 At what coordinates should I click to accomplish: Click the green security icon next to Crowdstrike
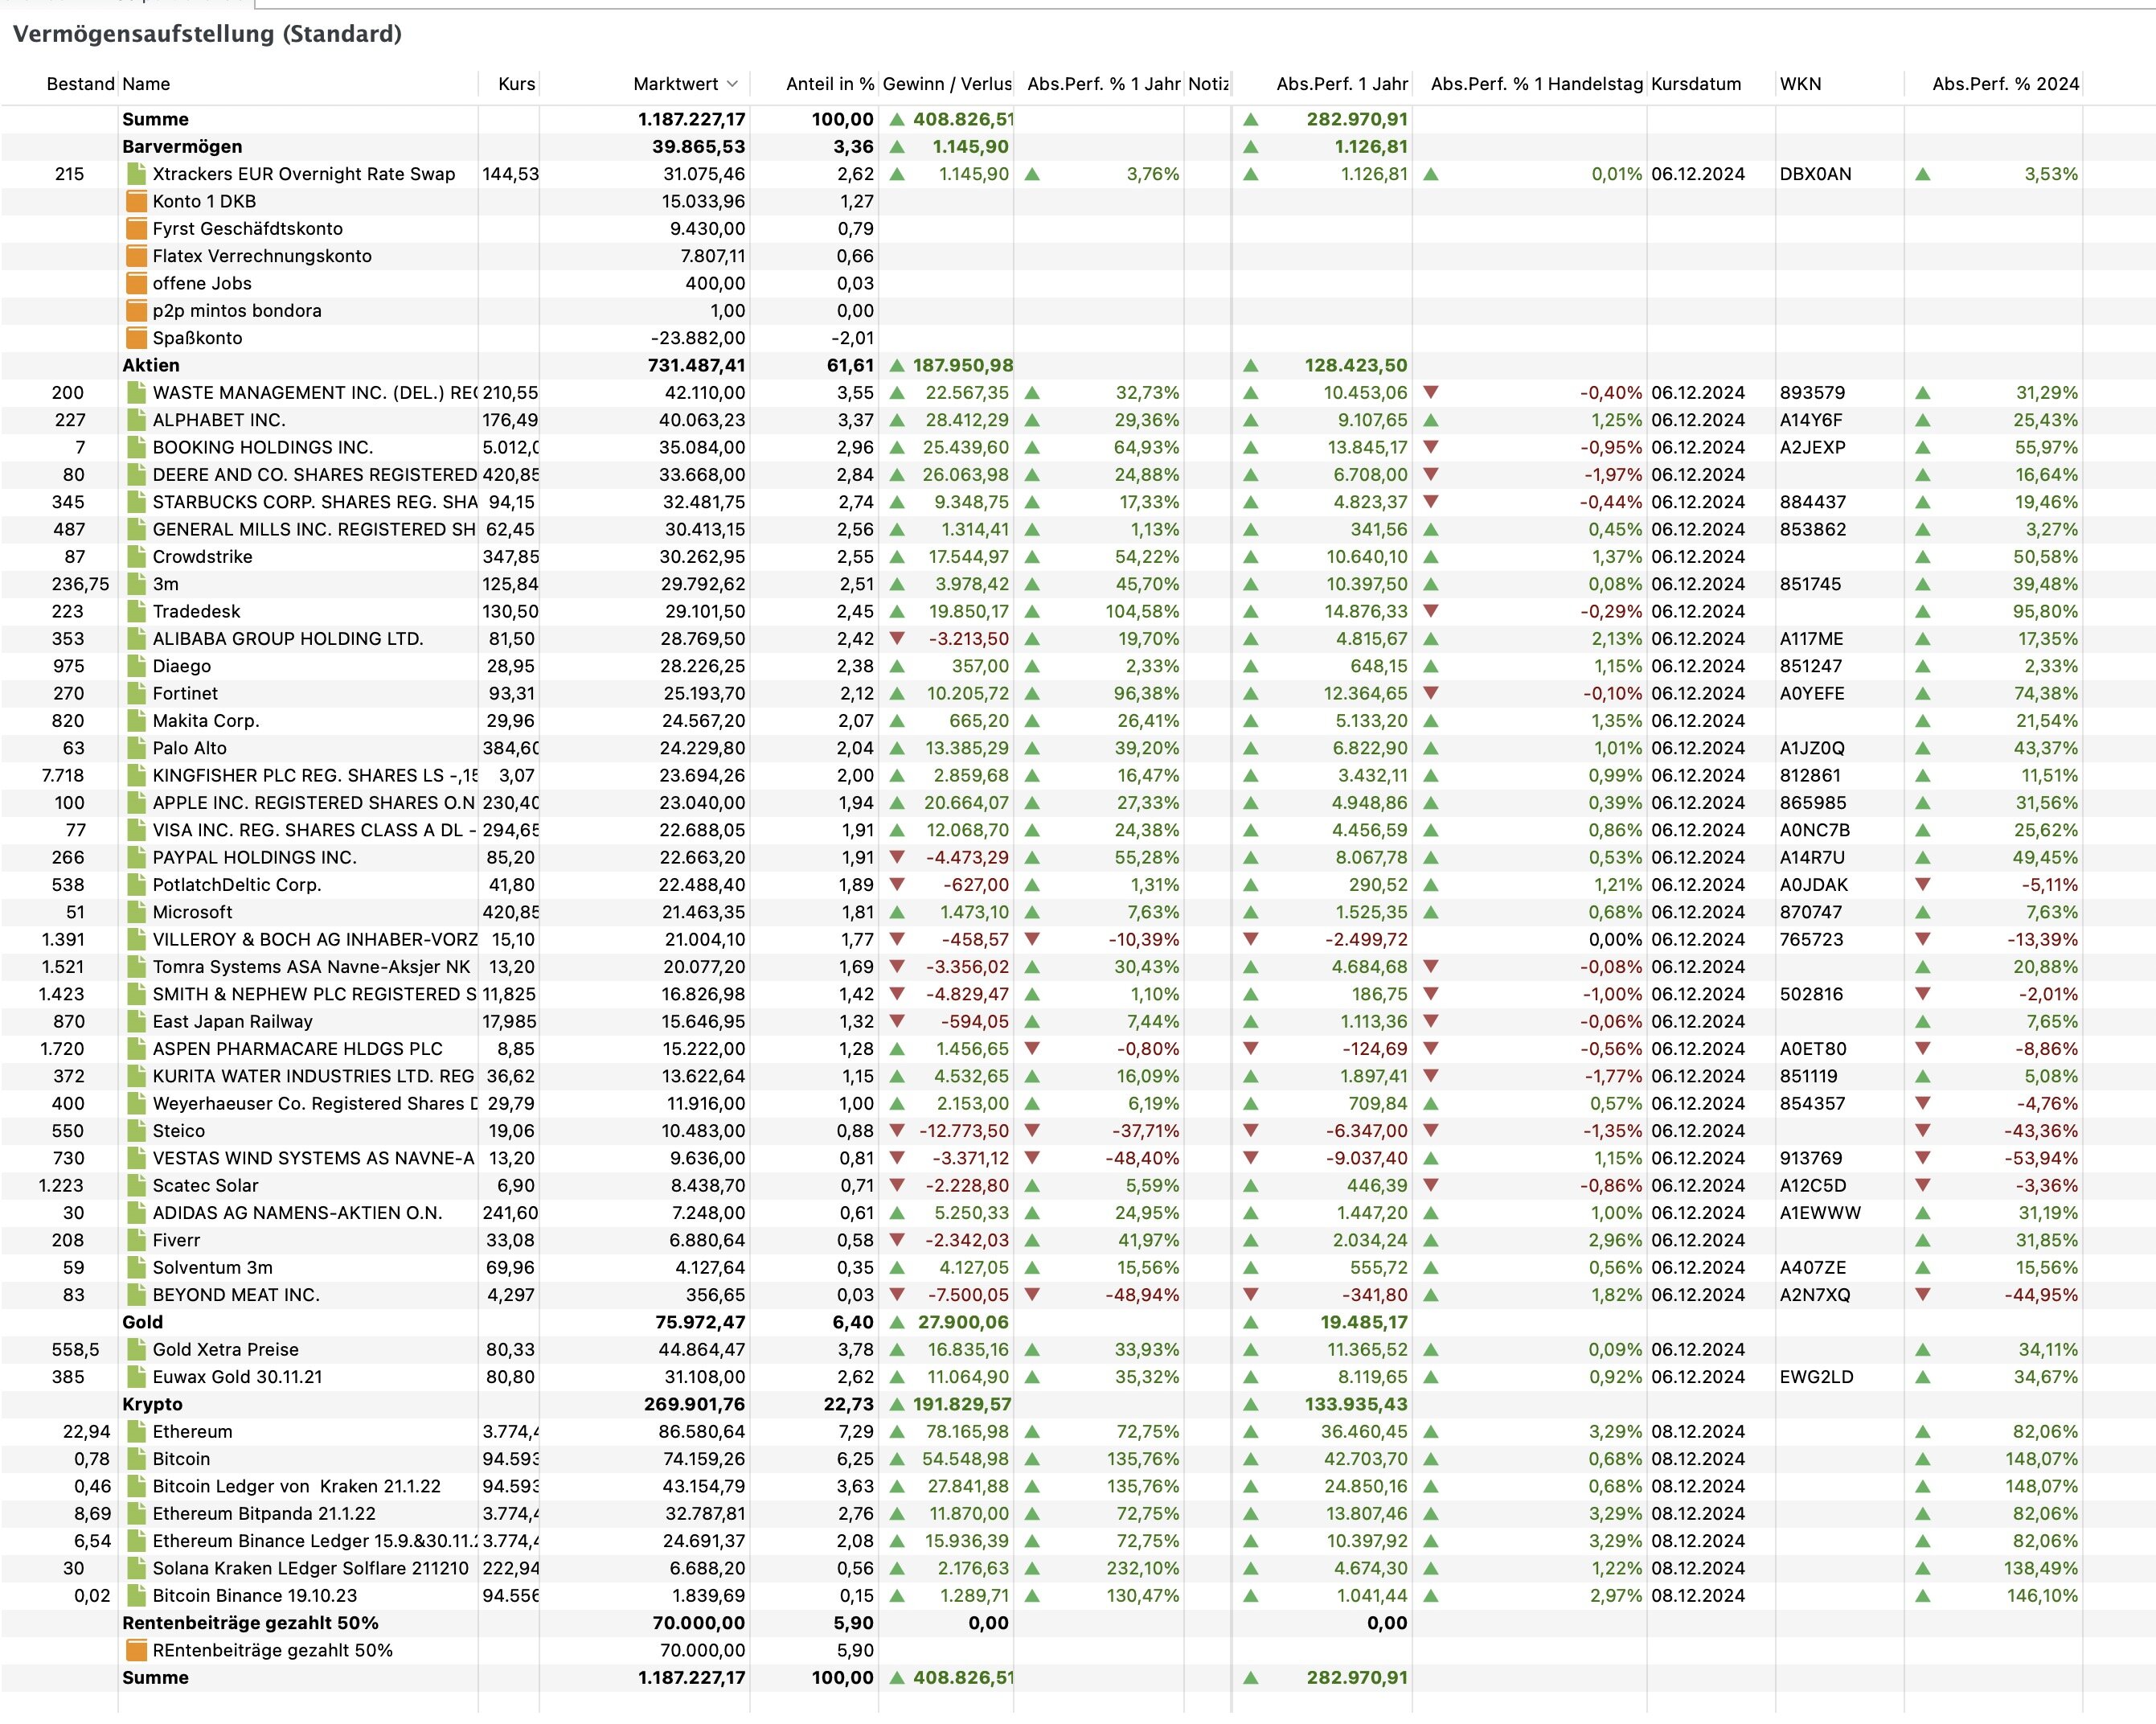click(136, 557)
